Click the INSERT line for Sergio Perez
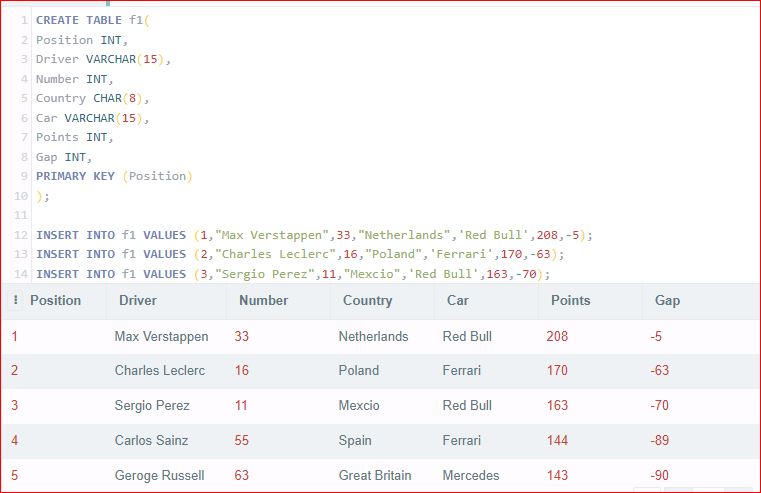This screenshot has height=493, width=761. [293, 274]
